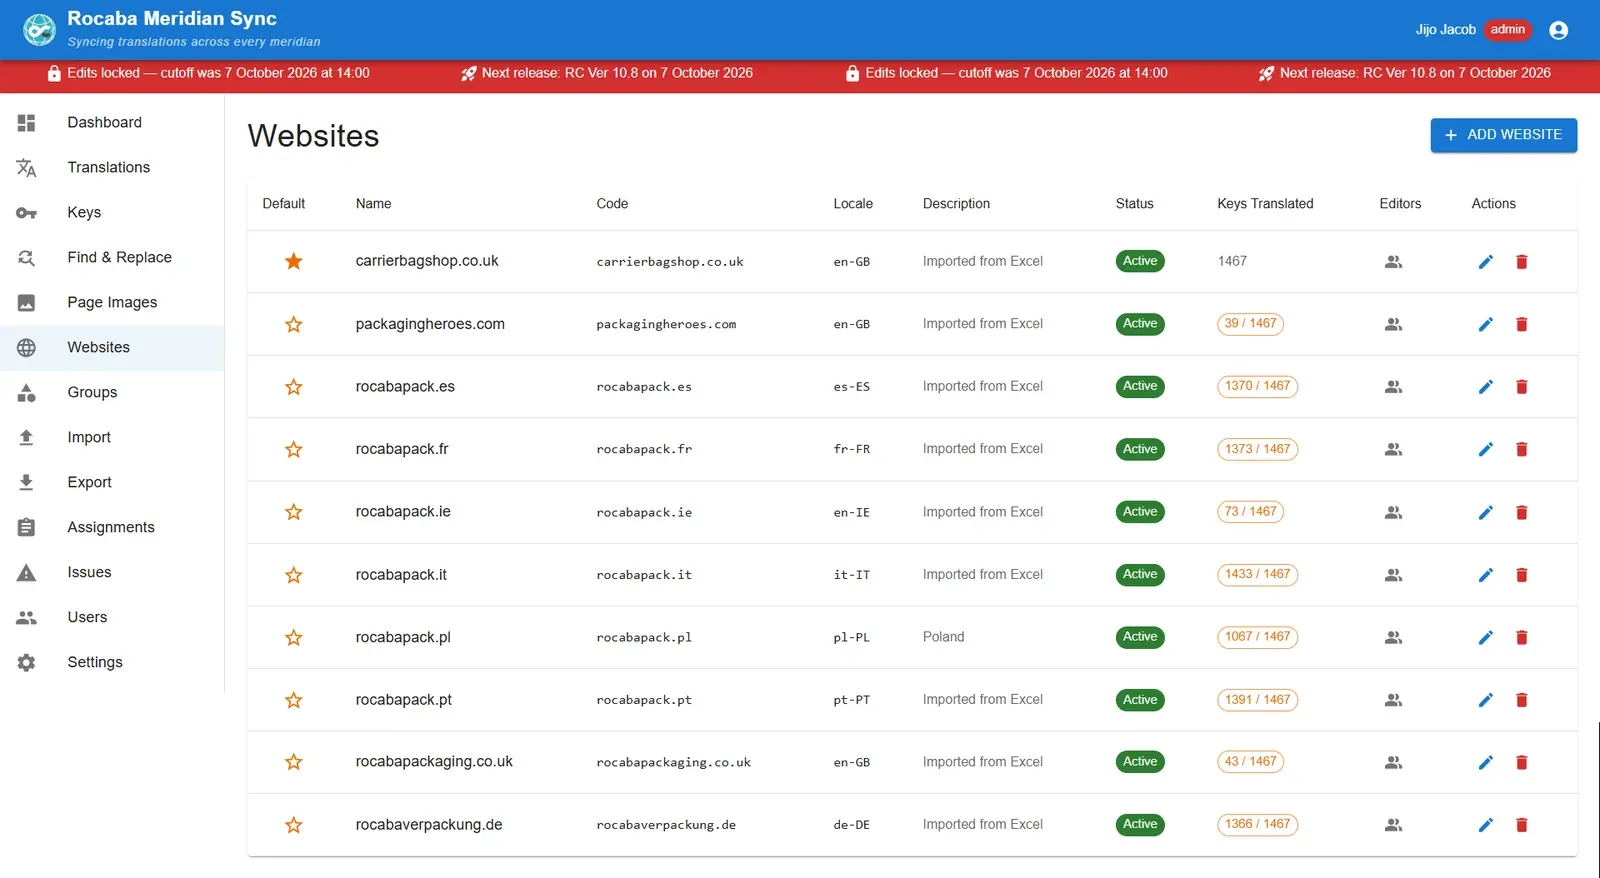
Task: Click the pencil icon for rocabapack.fr
Action: [x=1485, y=450]
